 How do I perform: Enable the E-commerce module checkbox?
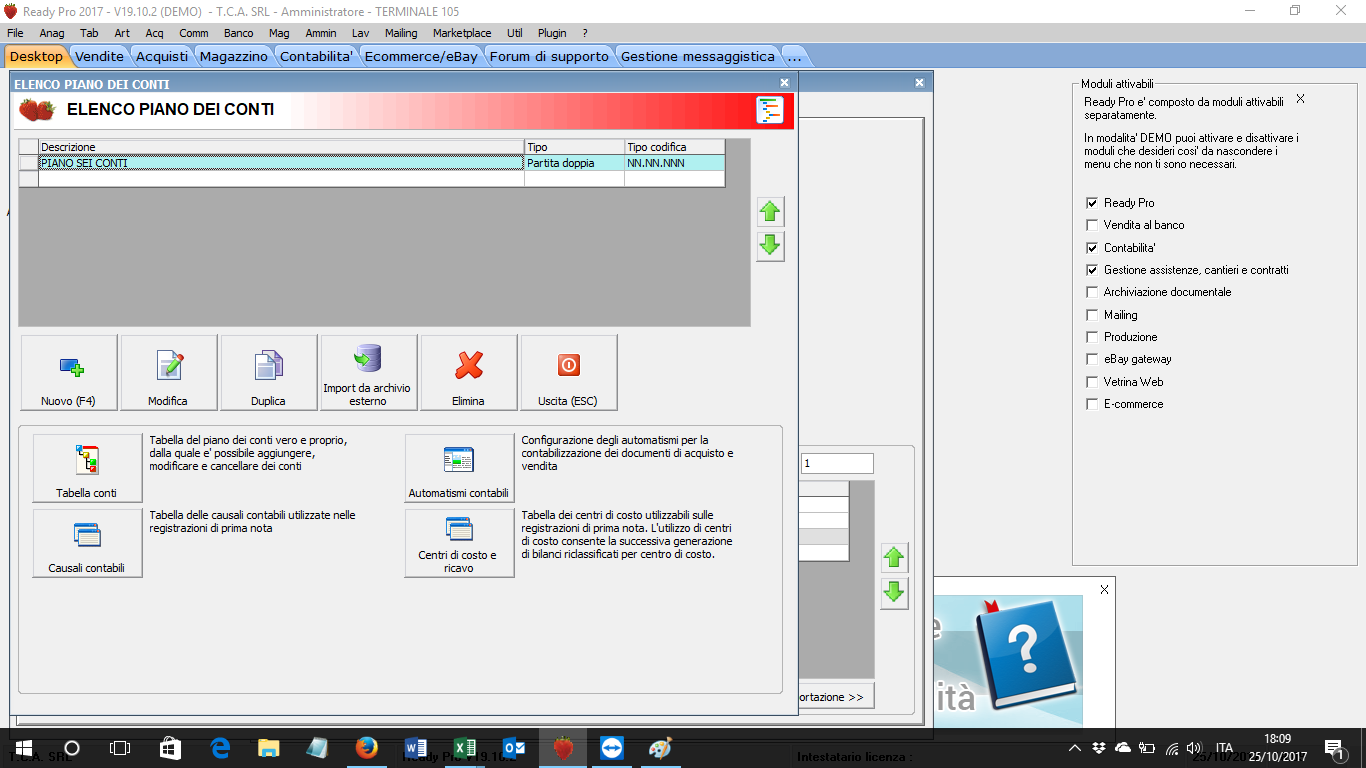(x=1092, y=404)
